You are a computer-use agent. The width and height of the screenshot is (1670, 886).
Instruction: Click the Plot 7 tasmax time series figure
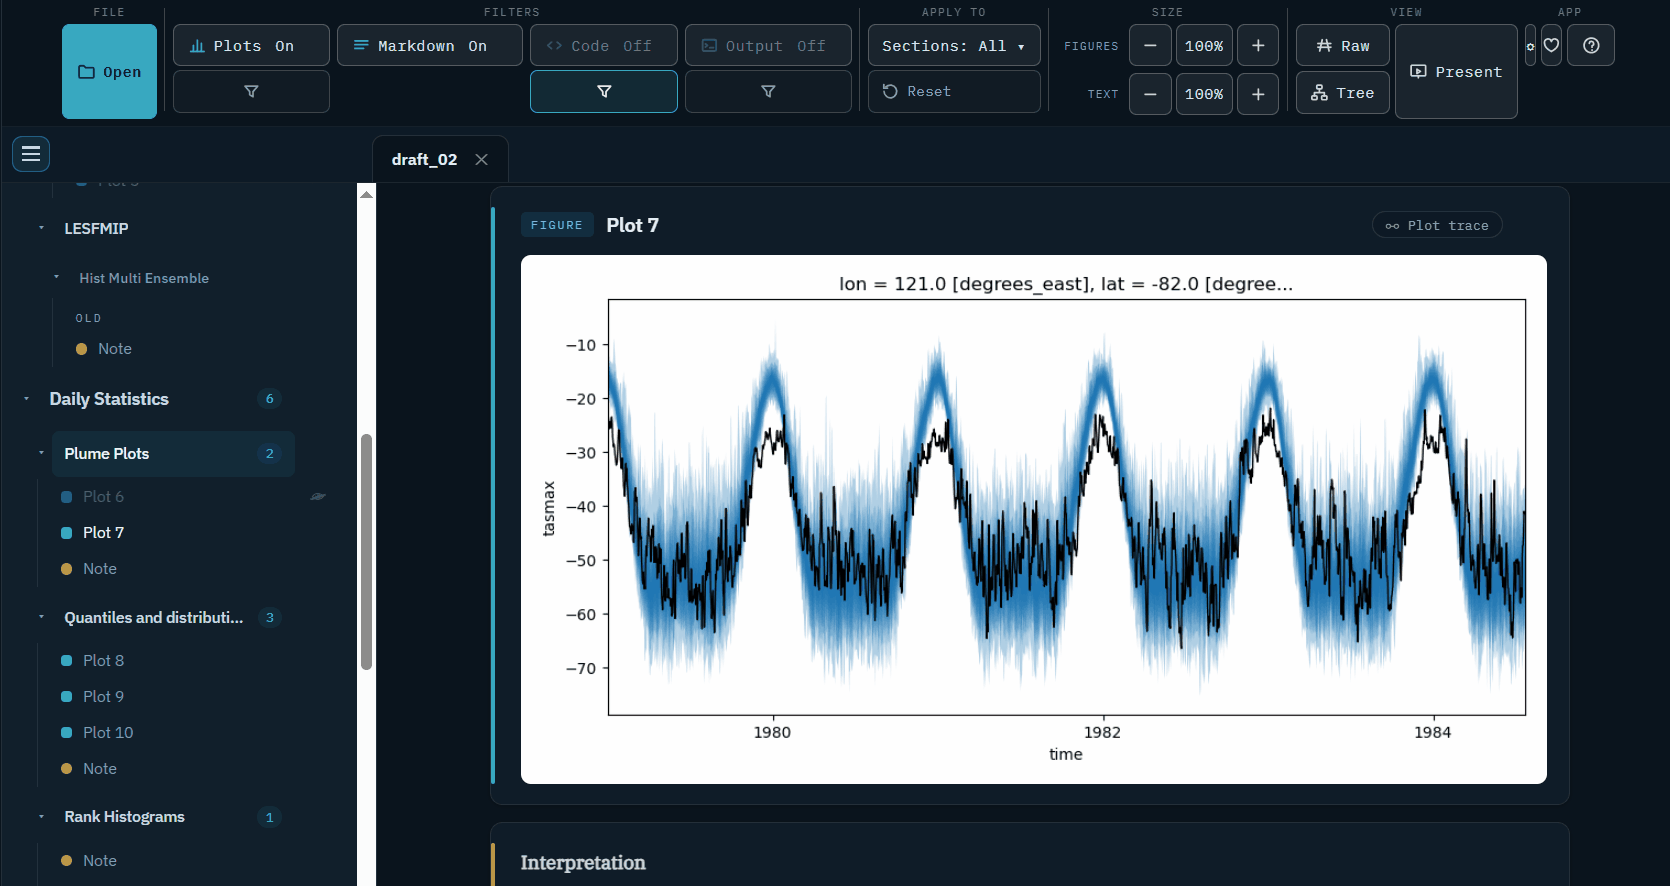[x=1034, y=520]
